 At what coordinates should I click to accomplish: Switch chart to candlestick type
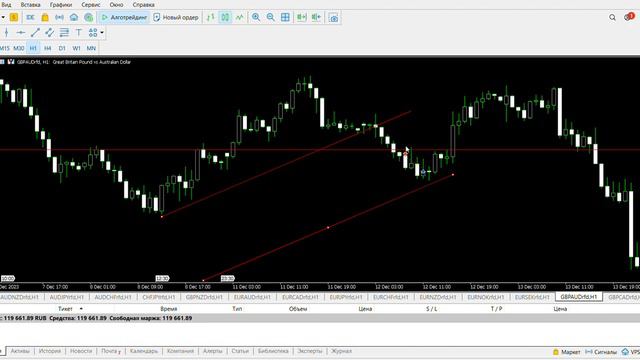coord(225,18)
